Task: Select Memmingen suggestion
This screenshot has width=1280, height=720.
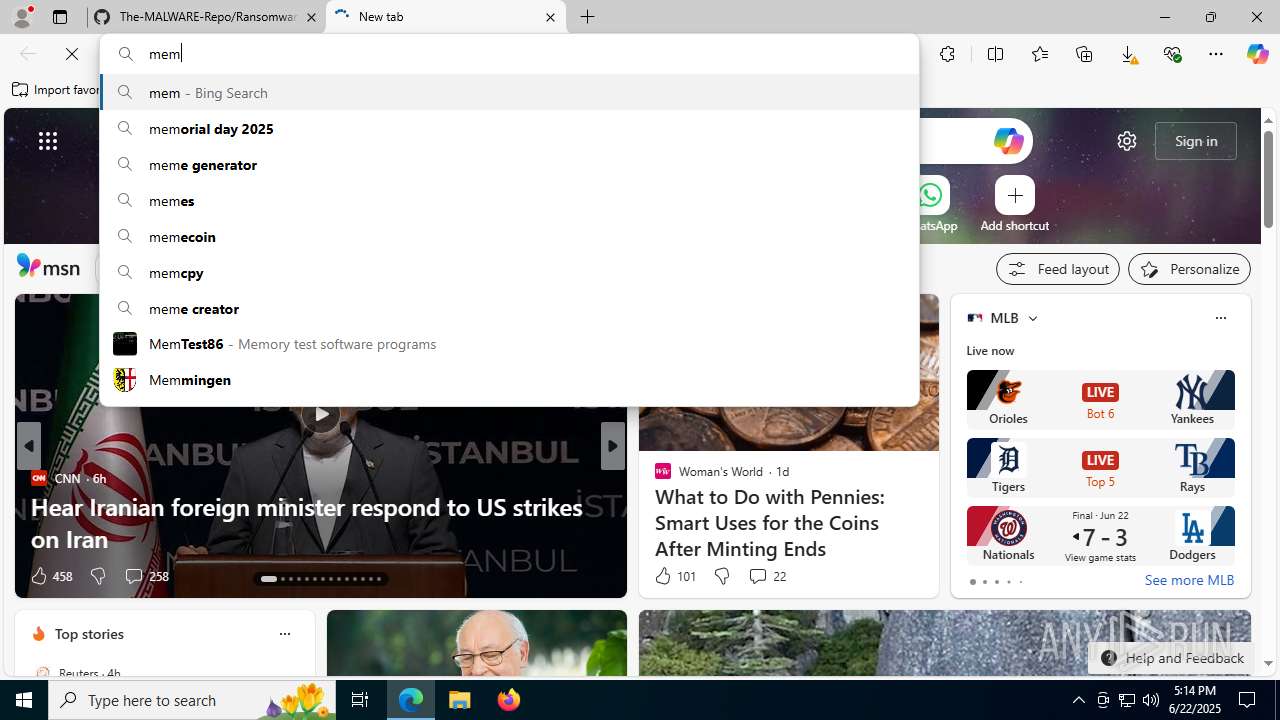Action: [x=509, y=380]
